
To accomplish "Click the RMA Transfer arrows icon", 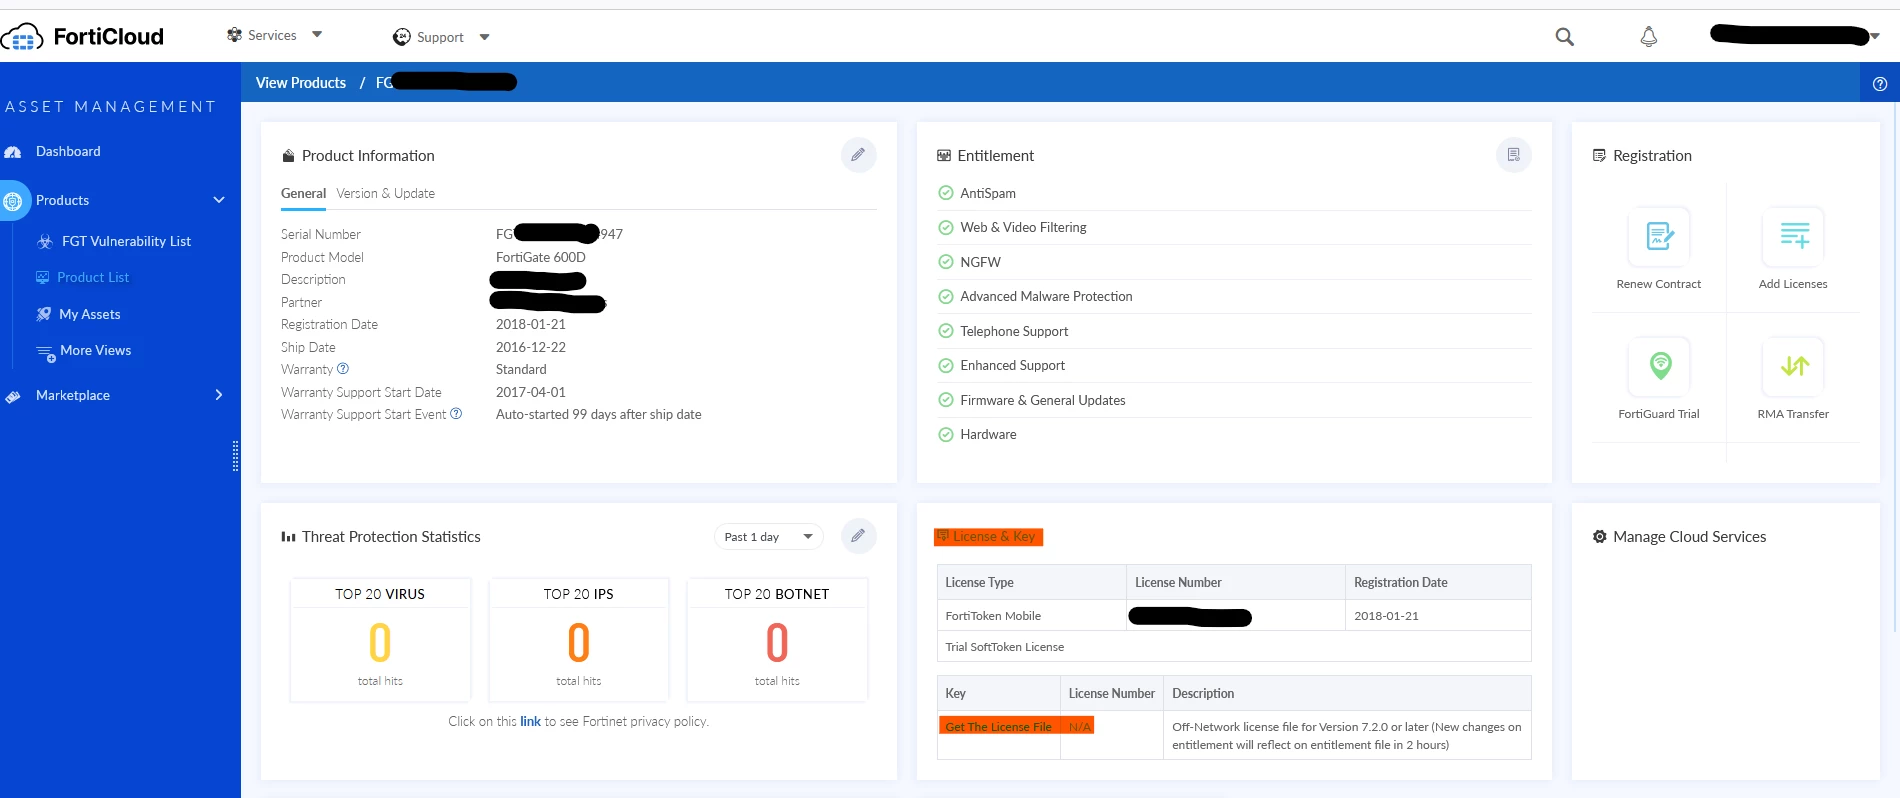I will point(1794,366).
